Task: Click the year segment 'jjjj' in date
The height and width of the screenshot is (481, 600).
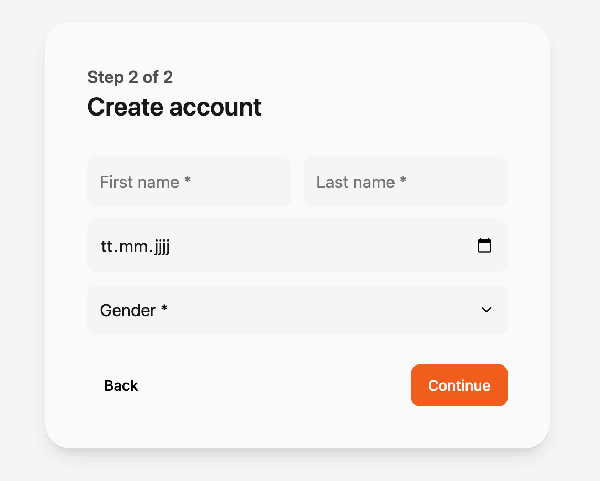Action: (x=160, y=246)
